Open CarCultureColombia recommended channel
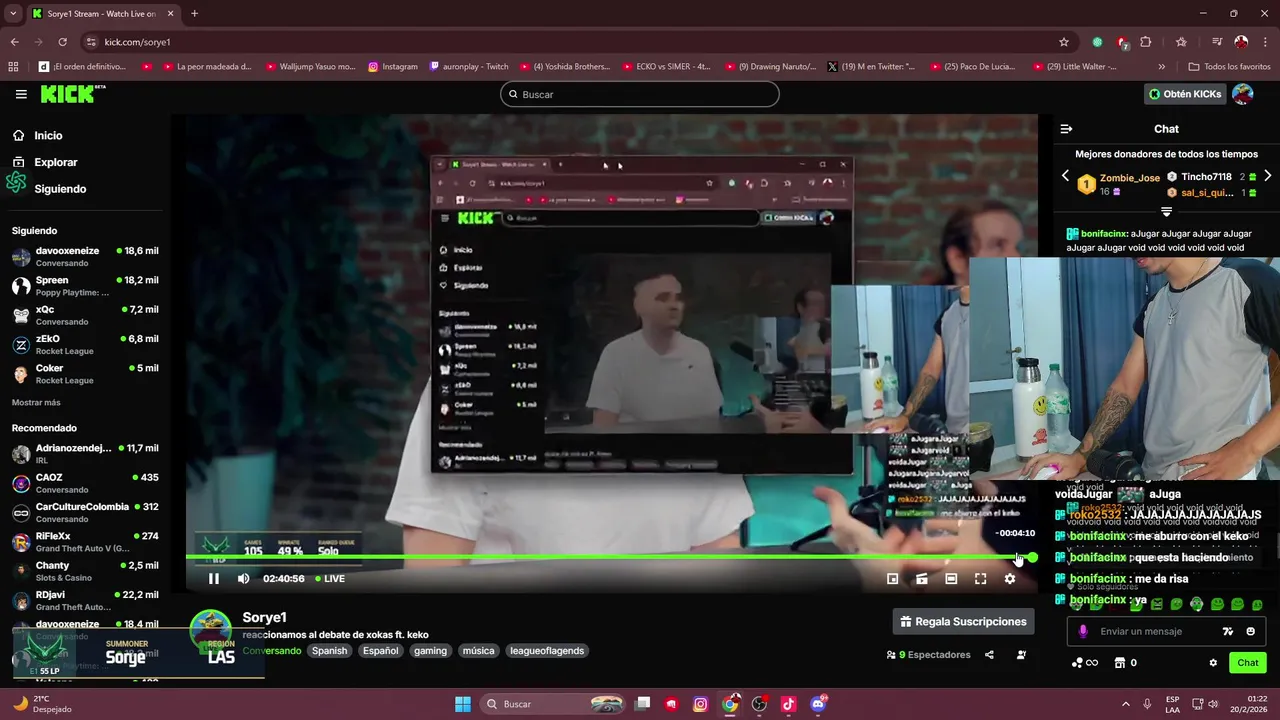The height and width of the screenshot is (720, 1280). (x=85, y=512)
